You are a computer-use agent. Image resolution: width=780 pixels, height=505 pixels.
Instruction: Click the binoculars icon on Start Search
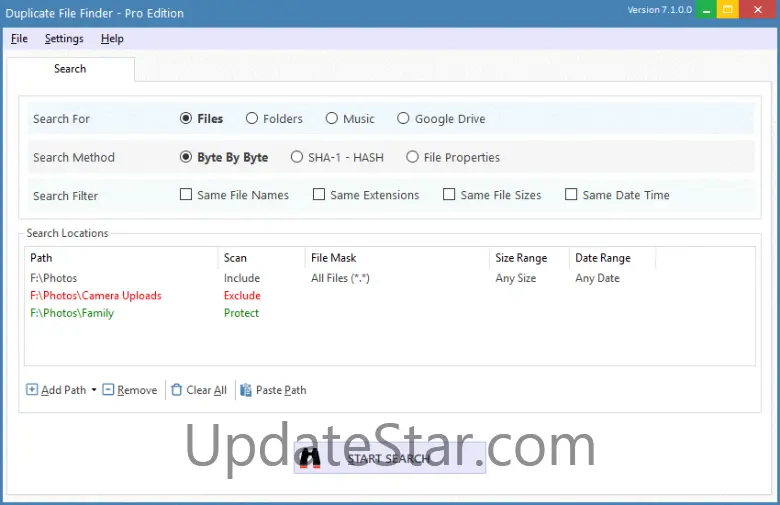click(x=310, y=457)
